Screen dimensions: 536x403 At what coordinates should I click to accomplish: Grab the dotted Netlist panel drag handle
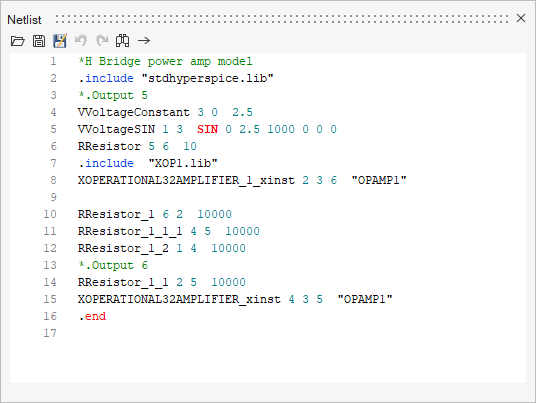282,19
